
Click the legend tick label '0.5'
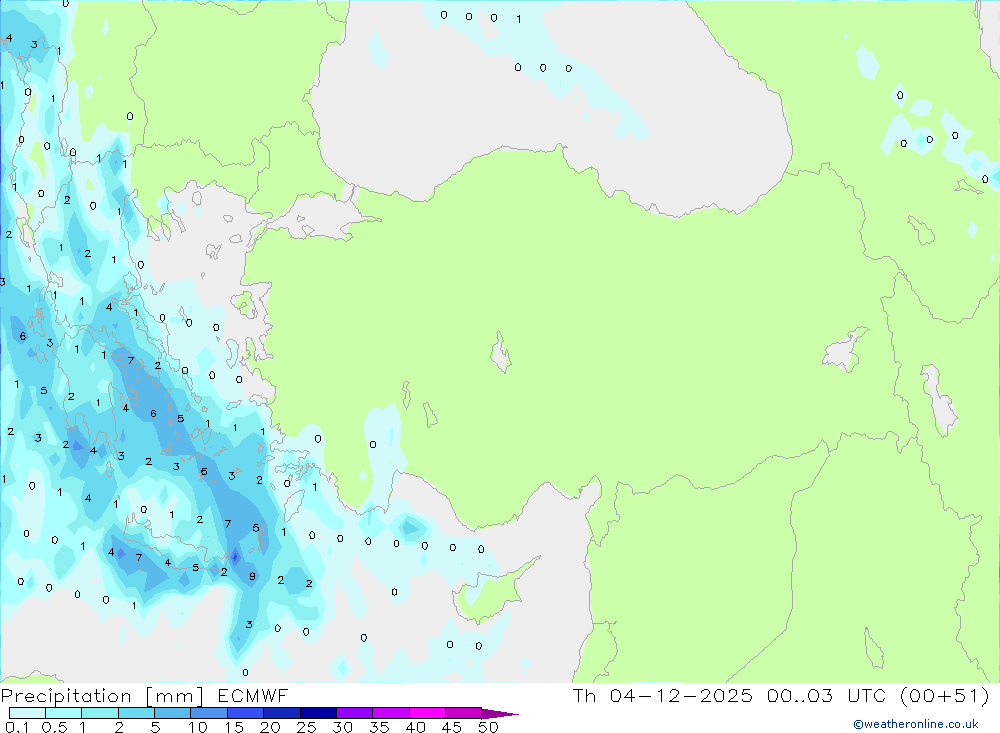(54, 727)
